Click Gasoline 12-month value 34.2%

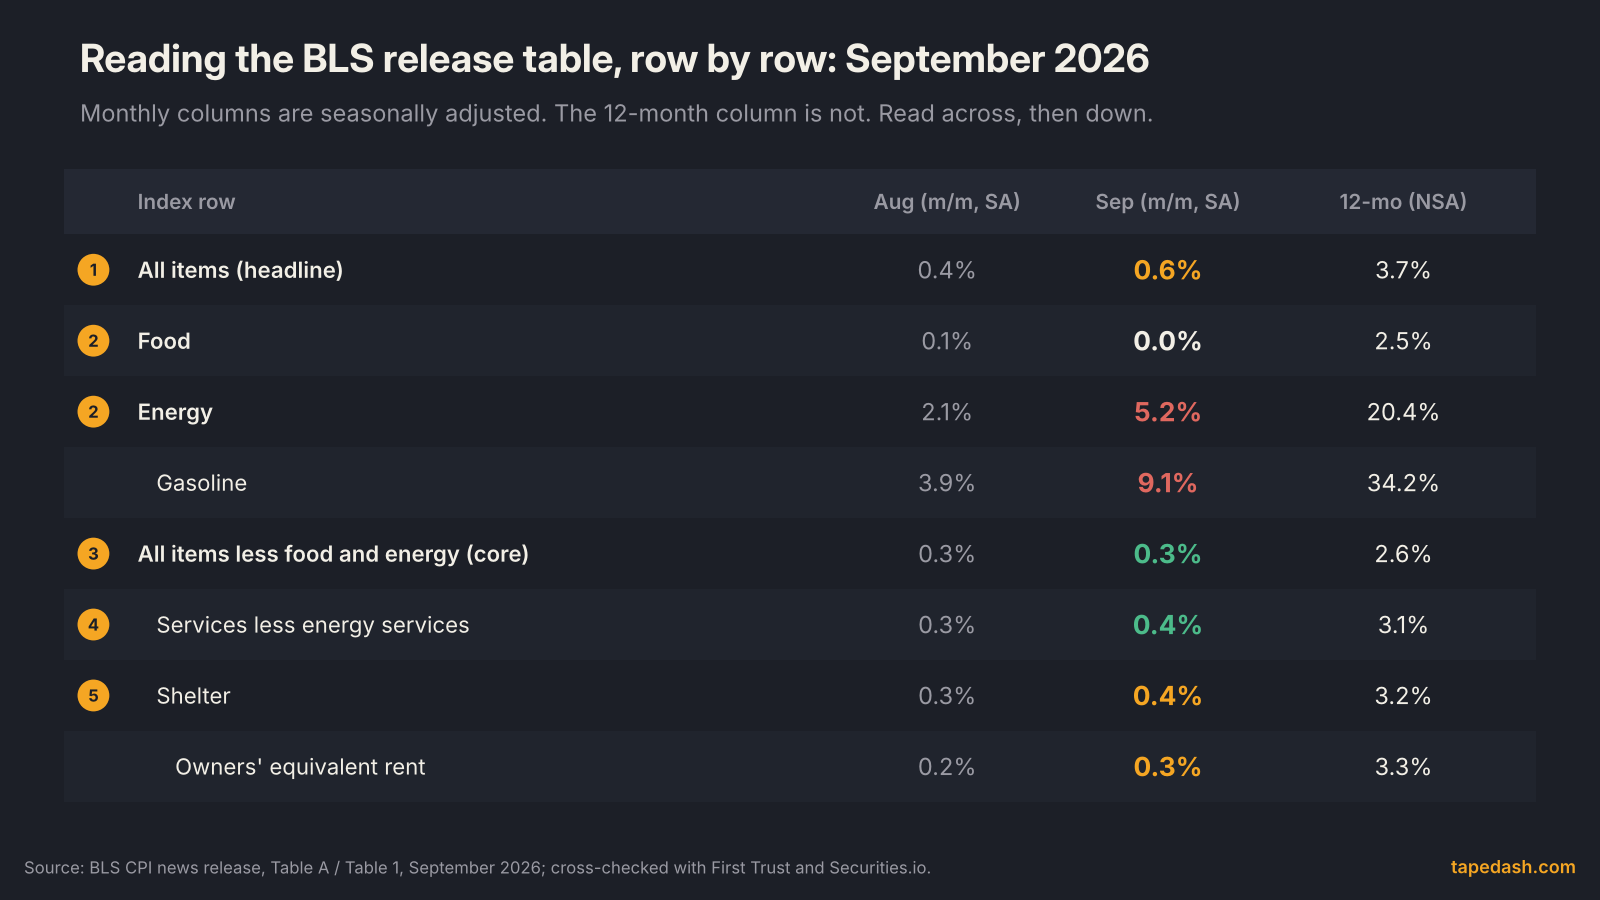1403,483
